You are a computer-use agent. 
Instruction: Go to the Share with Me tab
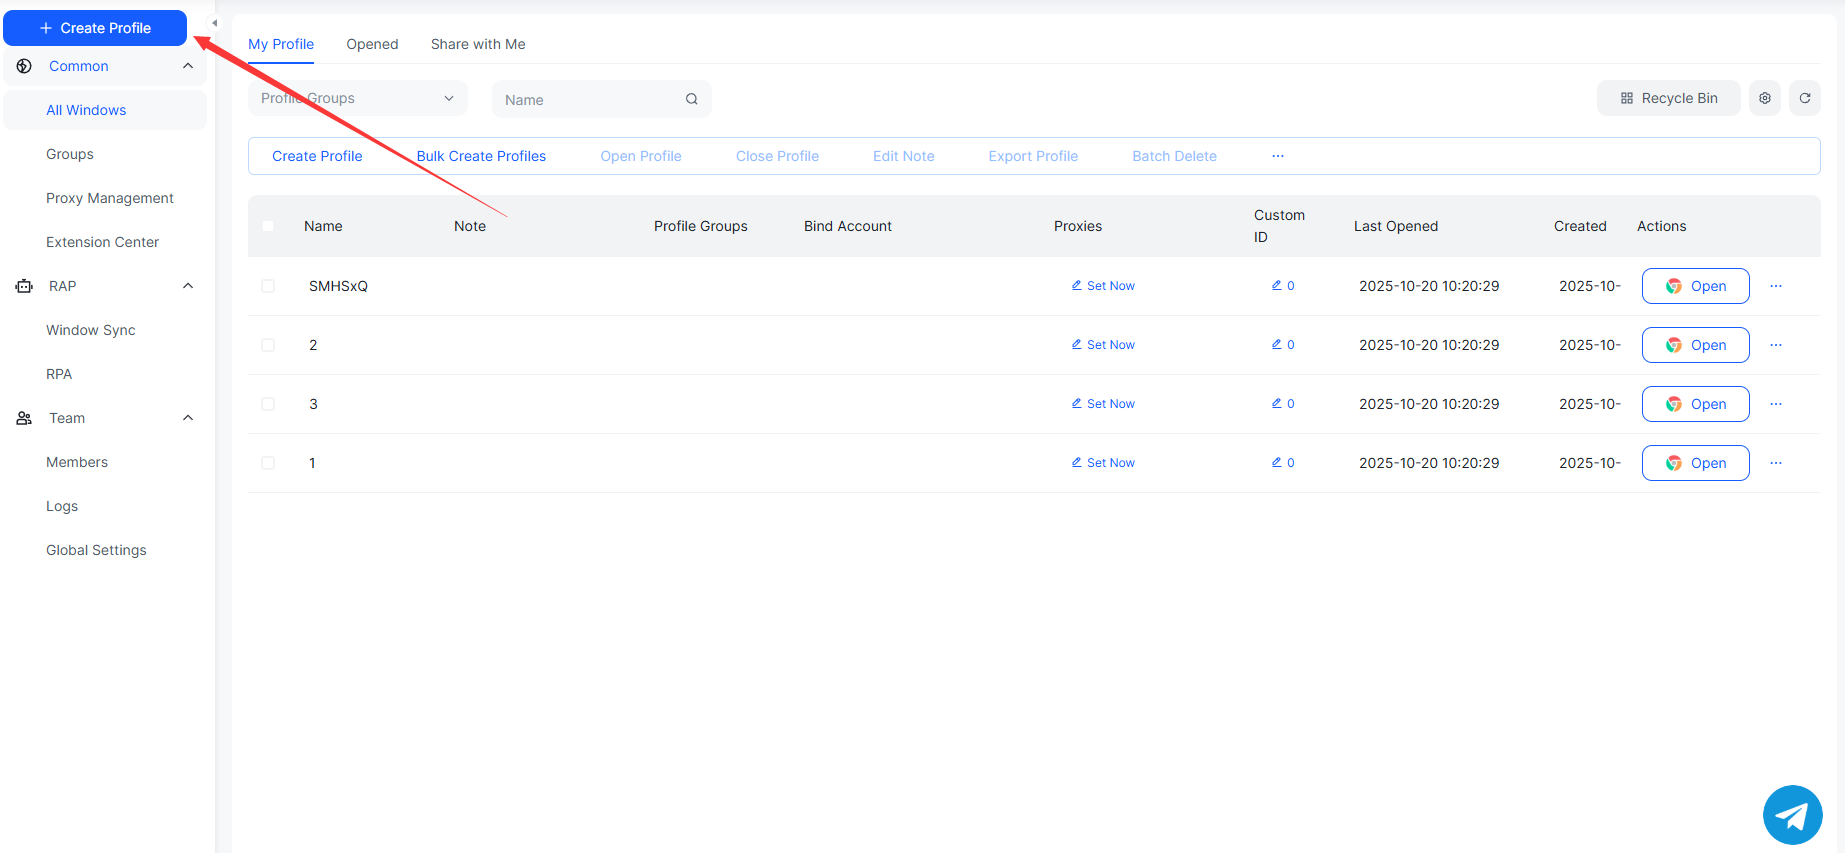pos(478,44)
